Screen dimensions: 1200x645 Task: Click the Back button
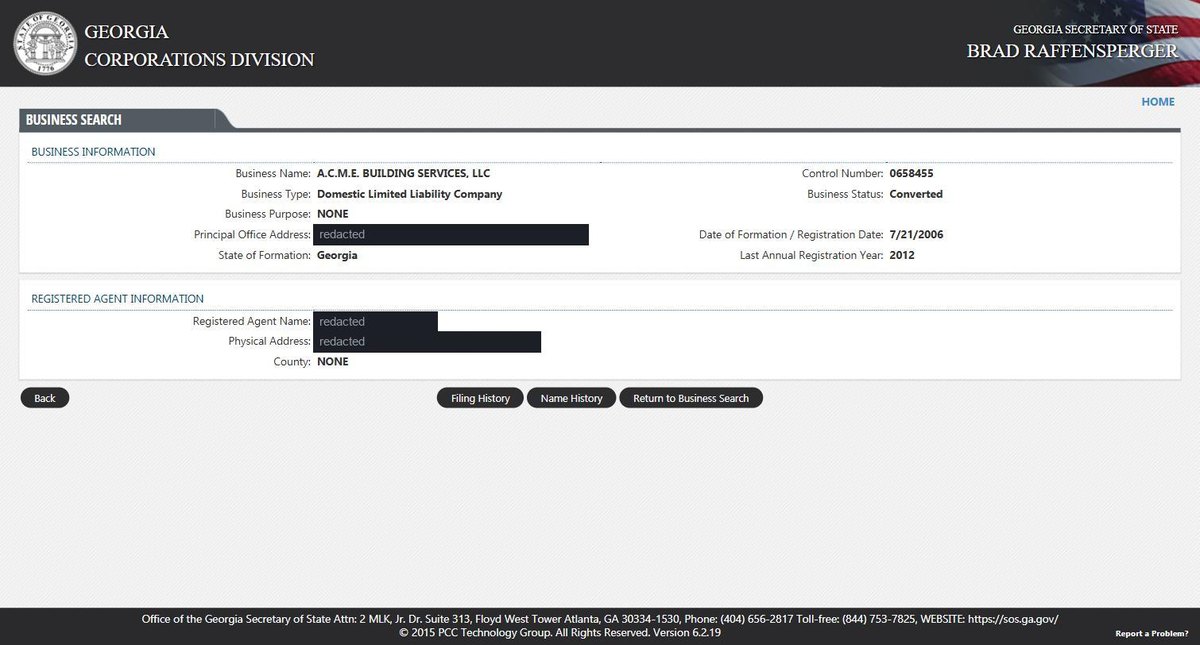click(45, 398)
